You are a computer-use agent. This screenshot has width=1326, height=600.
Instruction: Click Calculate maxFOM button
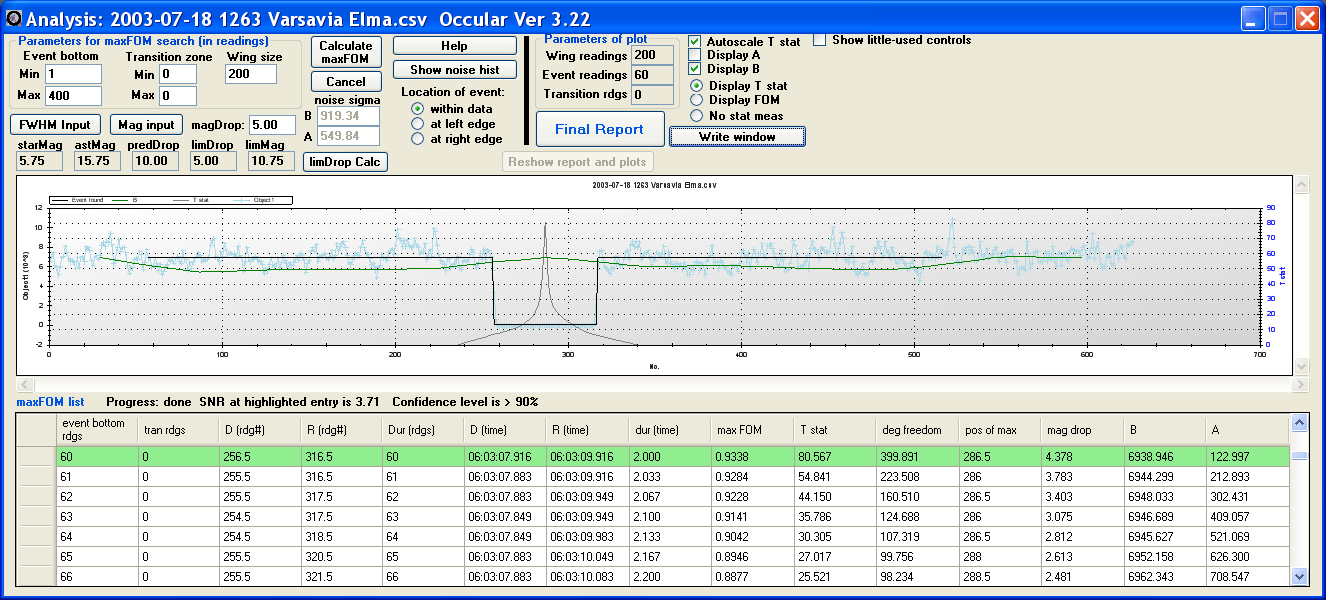pyautogui.click(x=346, y=53)
